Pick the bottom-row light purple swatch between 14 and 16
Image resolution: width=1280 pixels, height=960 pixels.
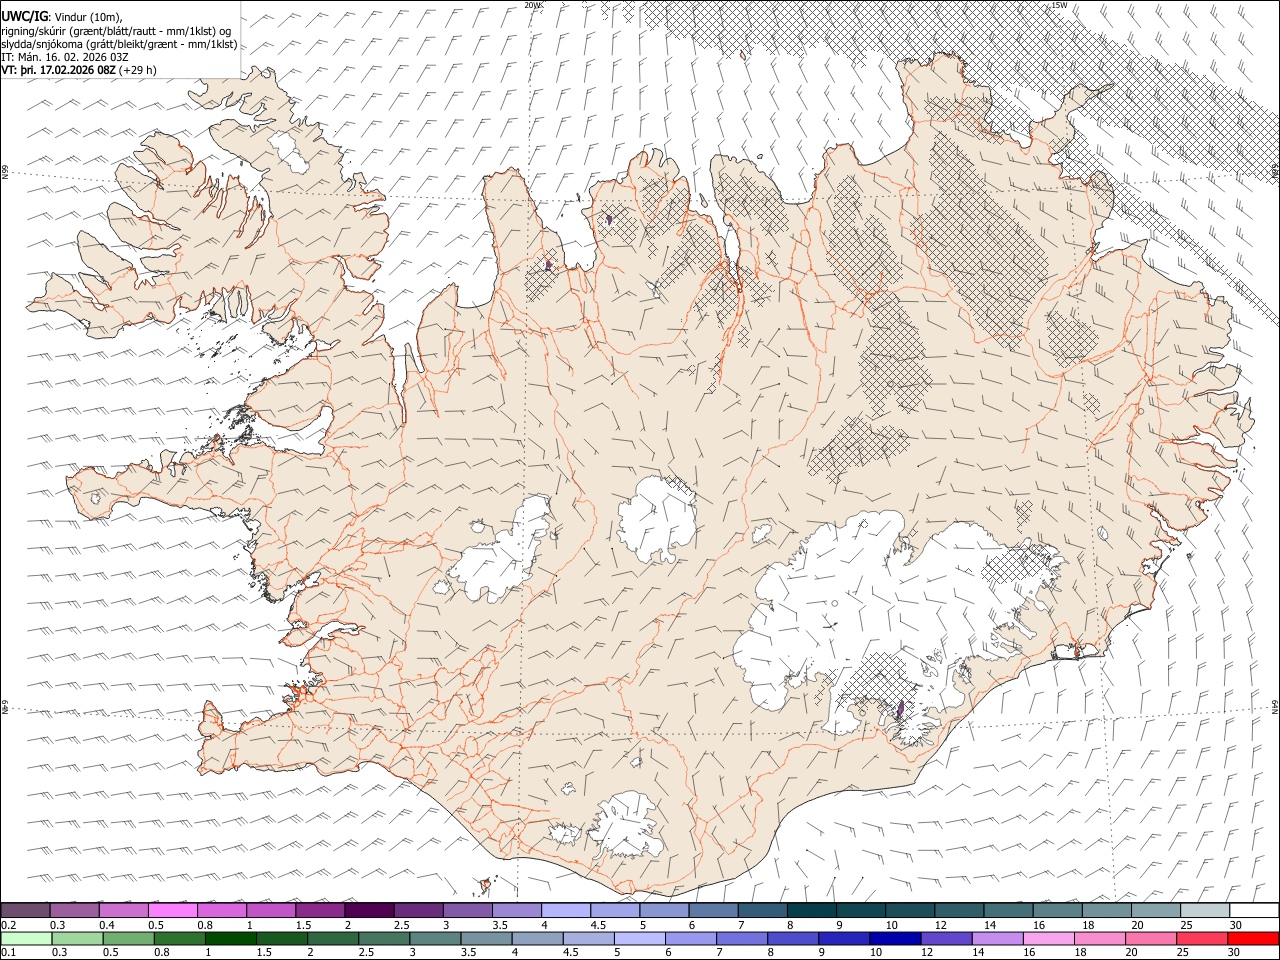coord(996,938)
